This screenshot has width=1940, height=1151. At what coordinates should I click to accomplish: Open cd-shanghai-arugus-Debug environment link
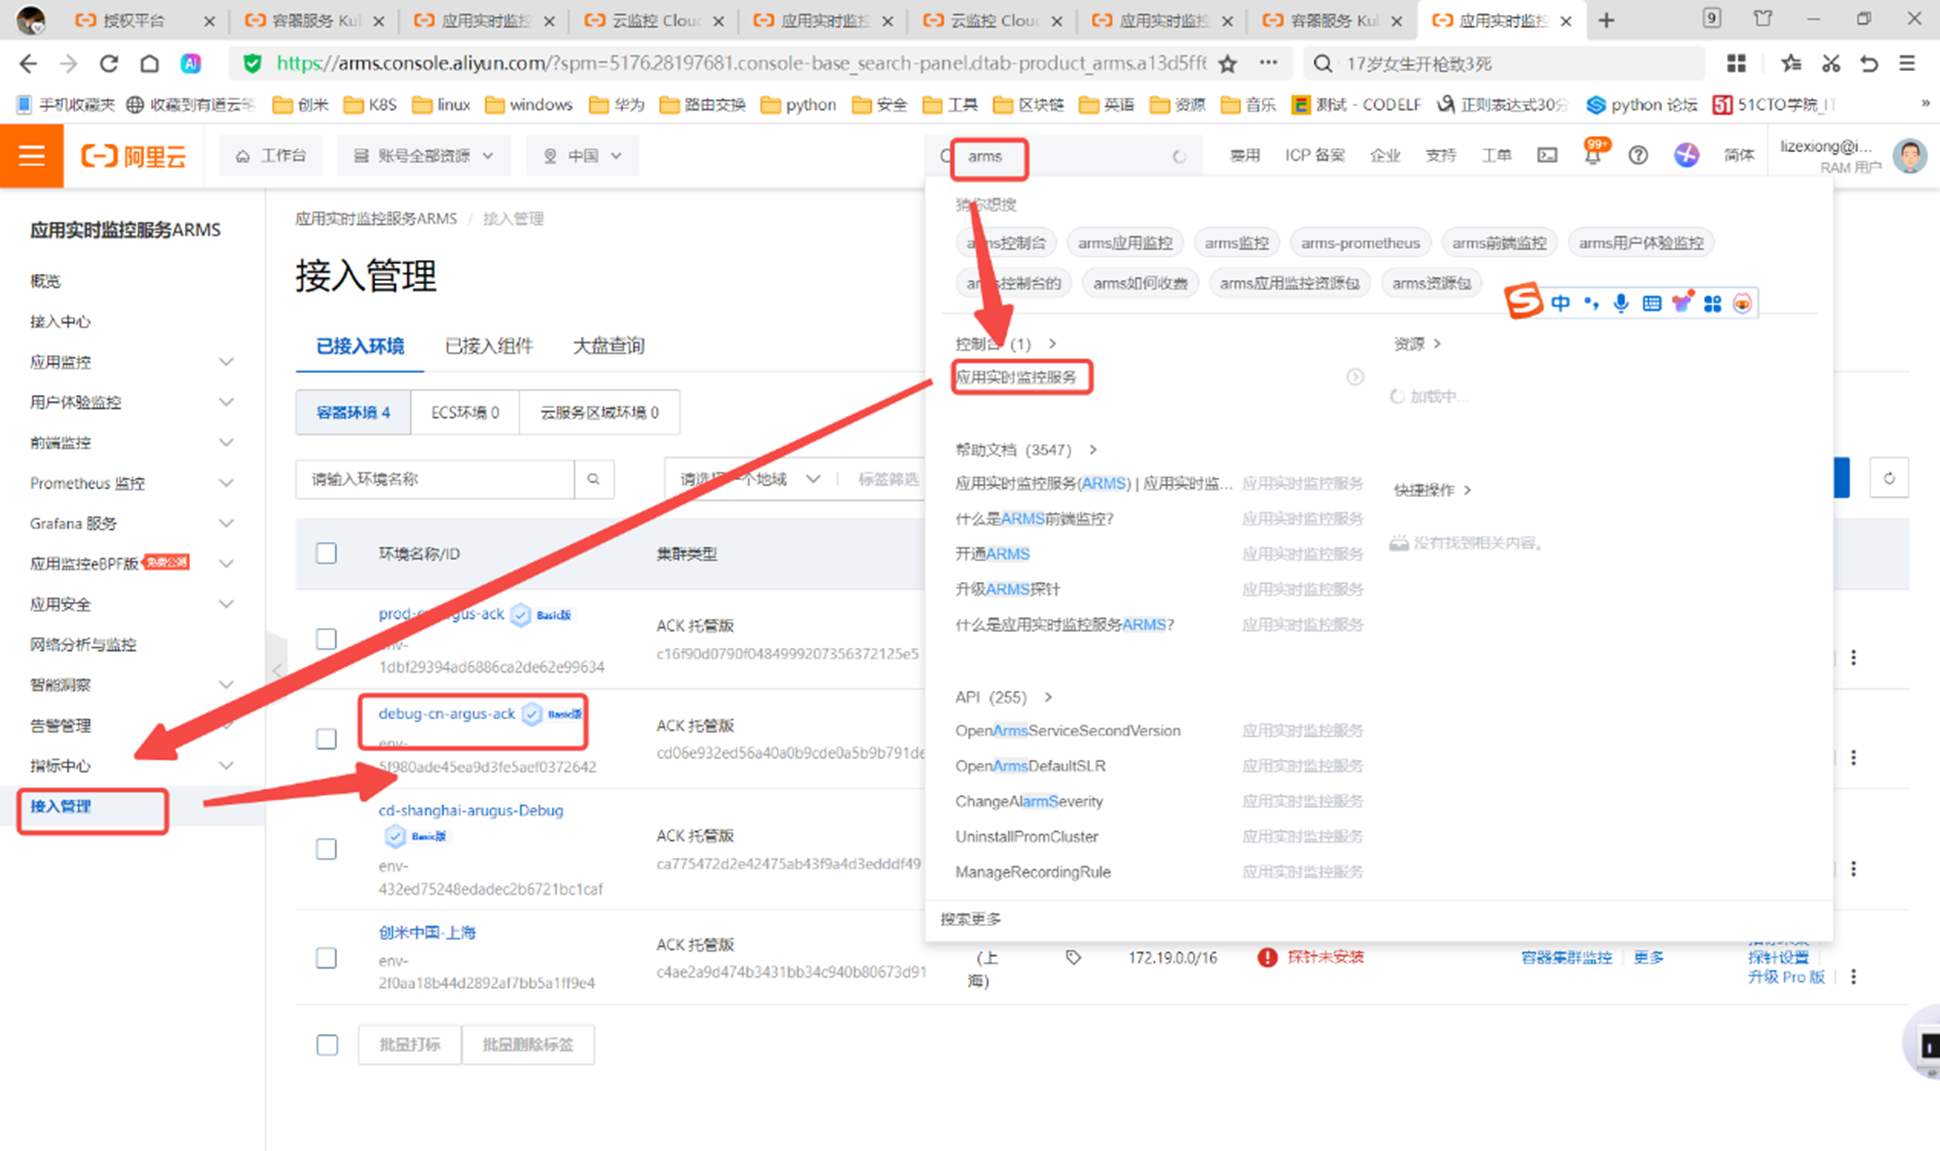pos(470,810)
